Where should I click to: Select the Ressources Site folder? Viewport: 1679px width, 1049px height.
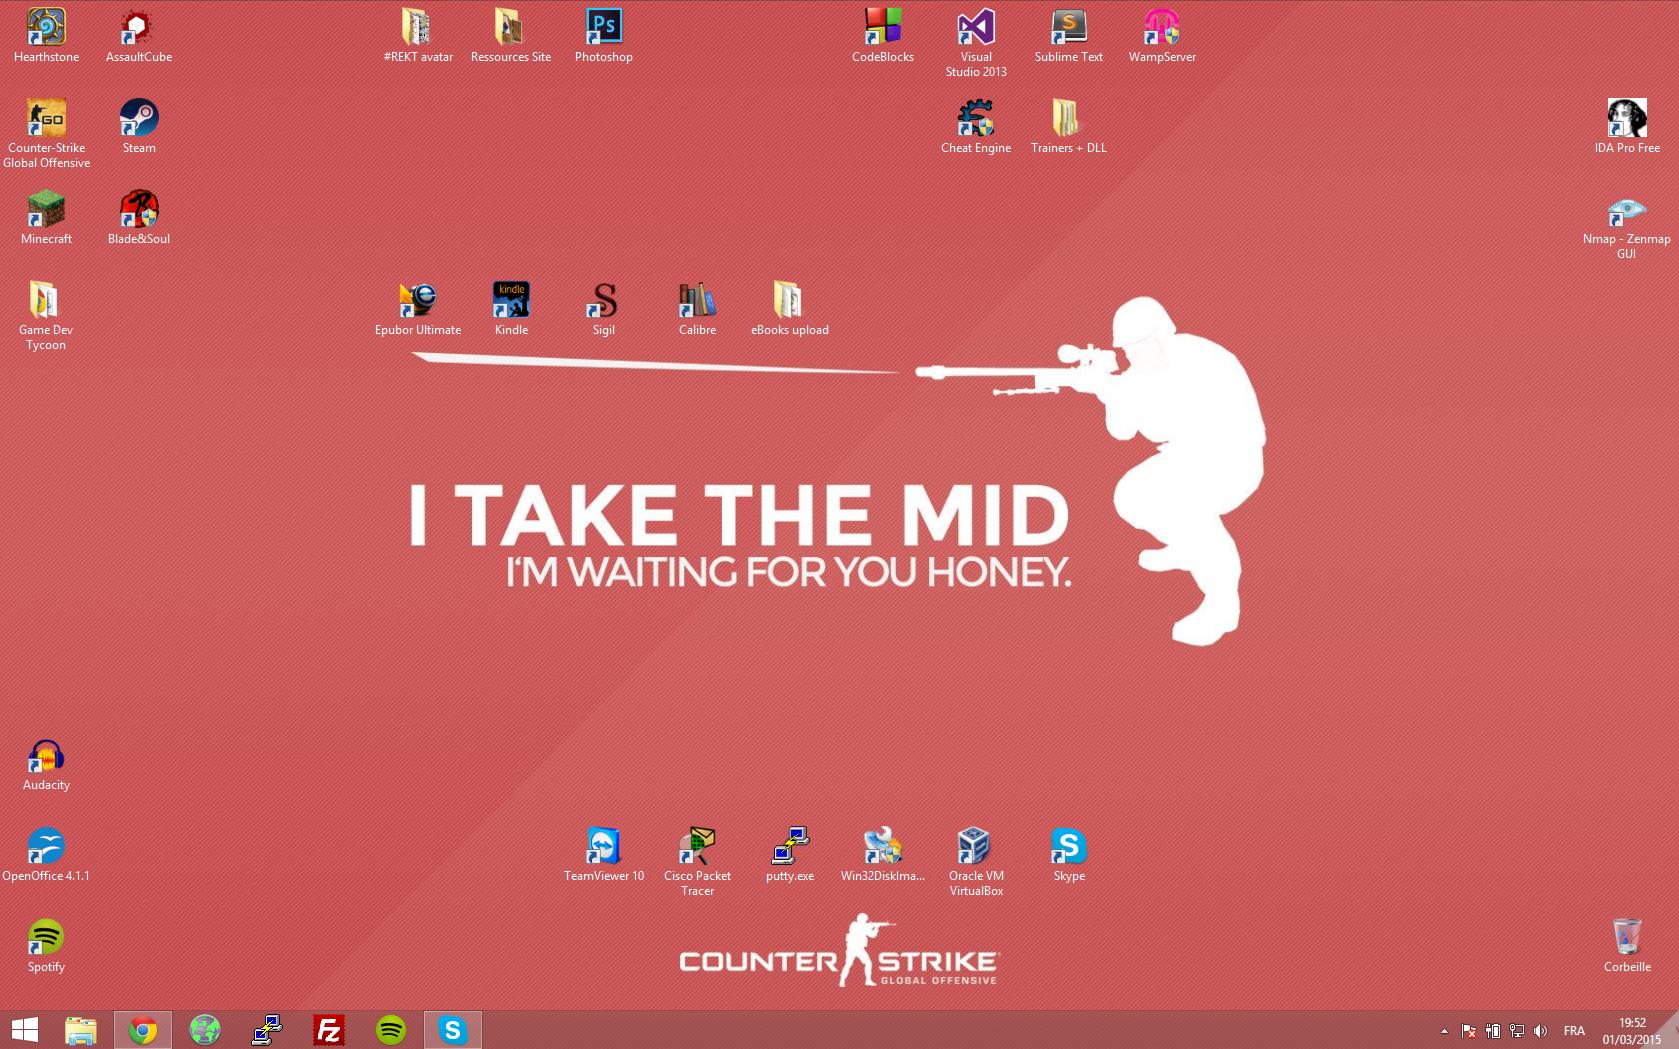point(511,36)
